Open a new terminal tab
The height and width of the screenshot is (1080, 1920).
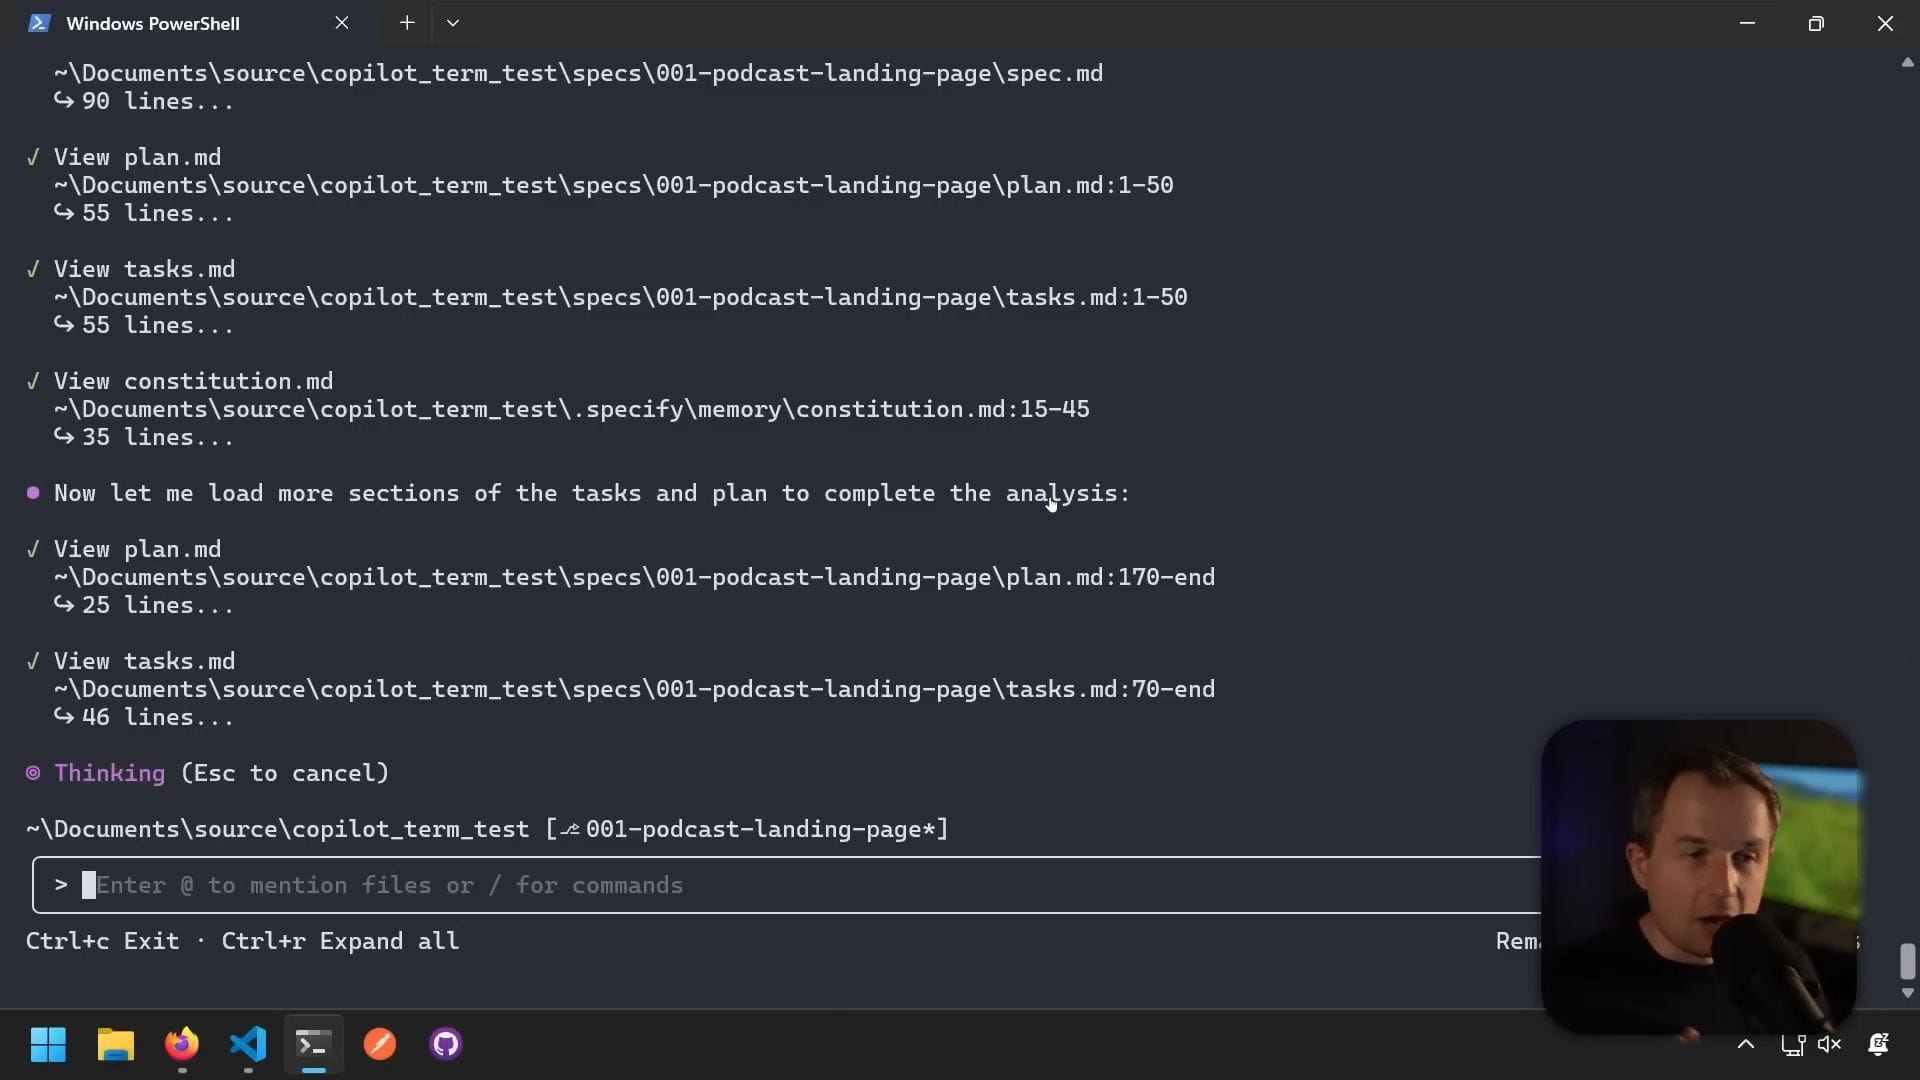click(407, 23)
